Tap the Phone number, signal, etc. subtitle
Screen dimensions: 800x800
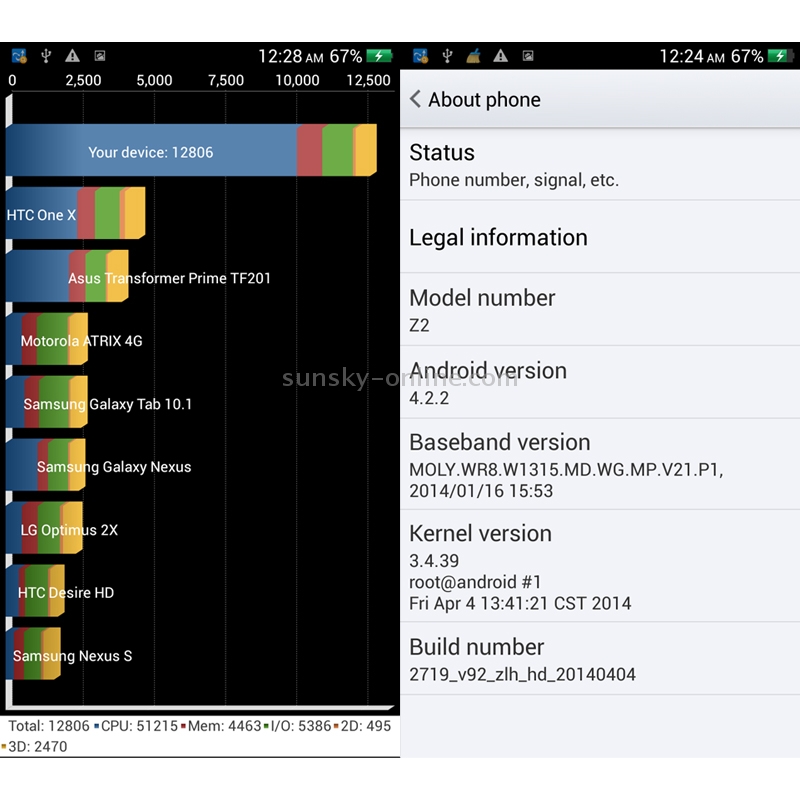514,180
